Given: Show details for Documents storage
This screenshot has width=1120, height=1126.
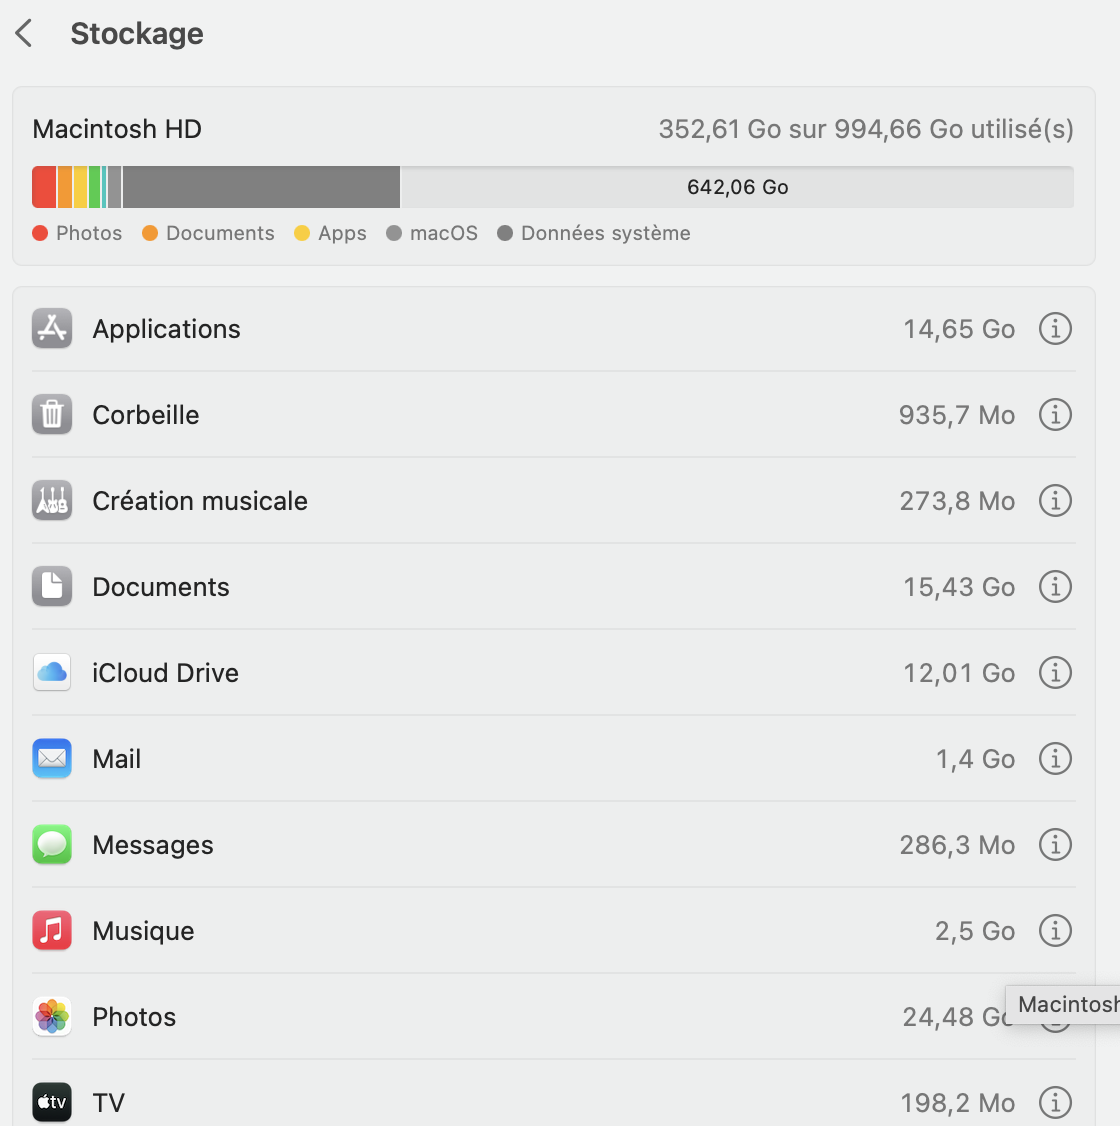Looking at the screenshot, I should point(1055,586).
